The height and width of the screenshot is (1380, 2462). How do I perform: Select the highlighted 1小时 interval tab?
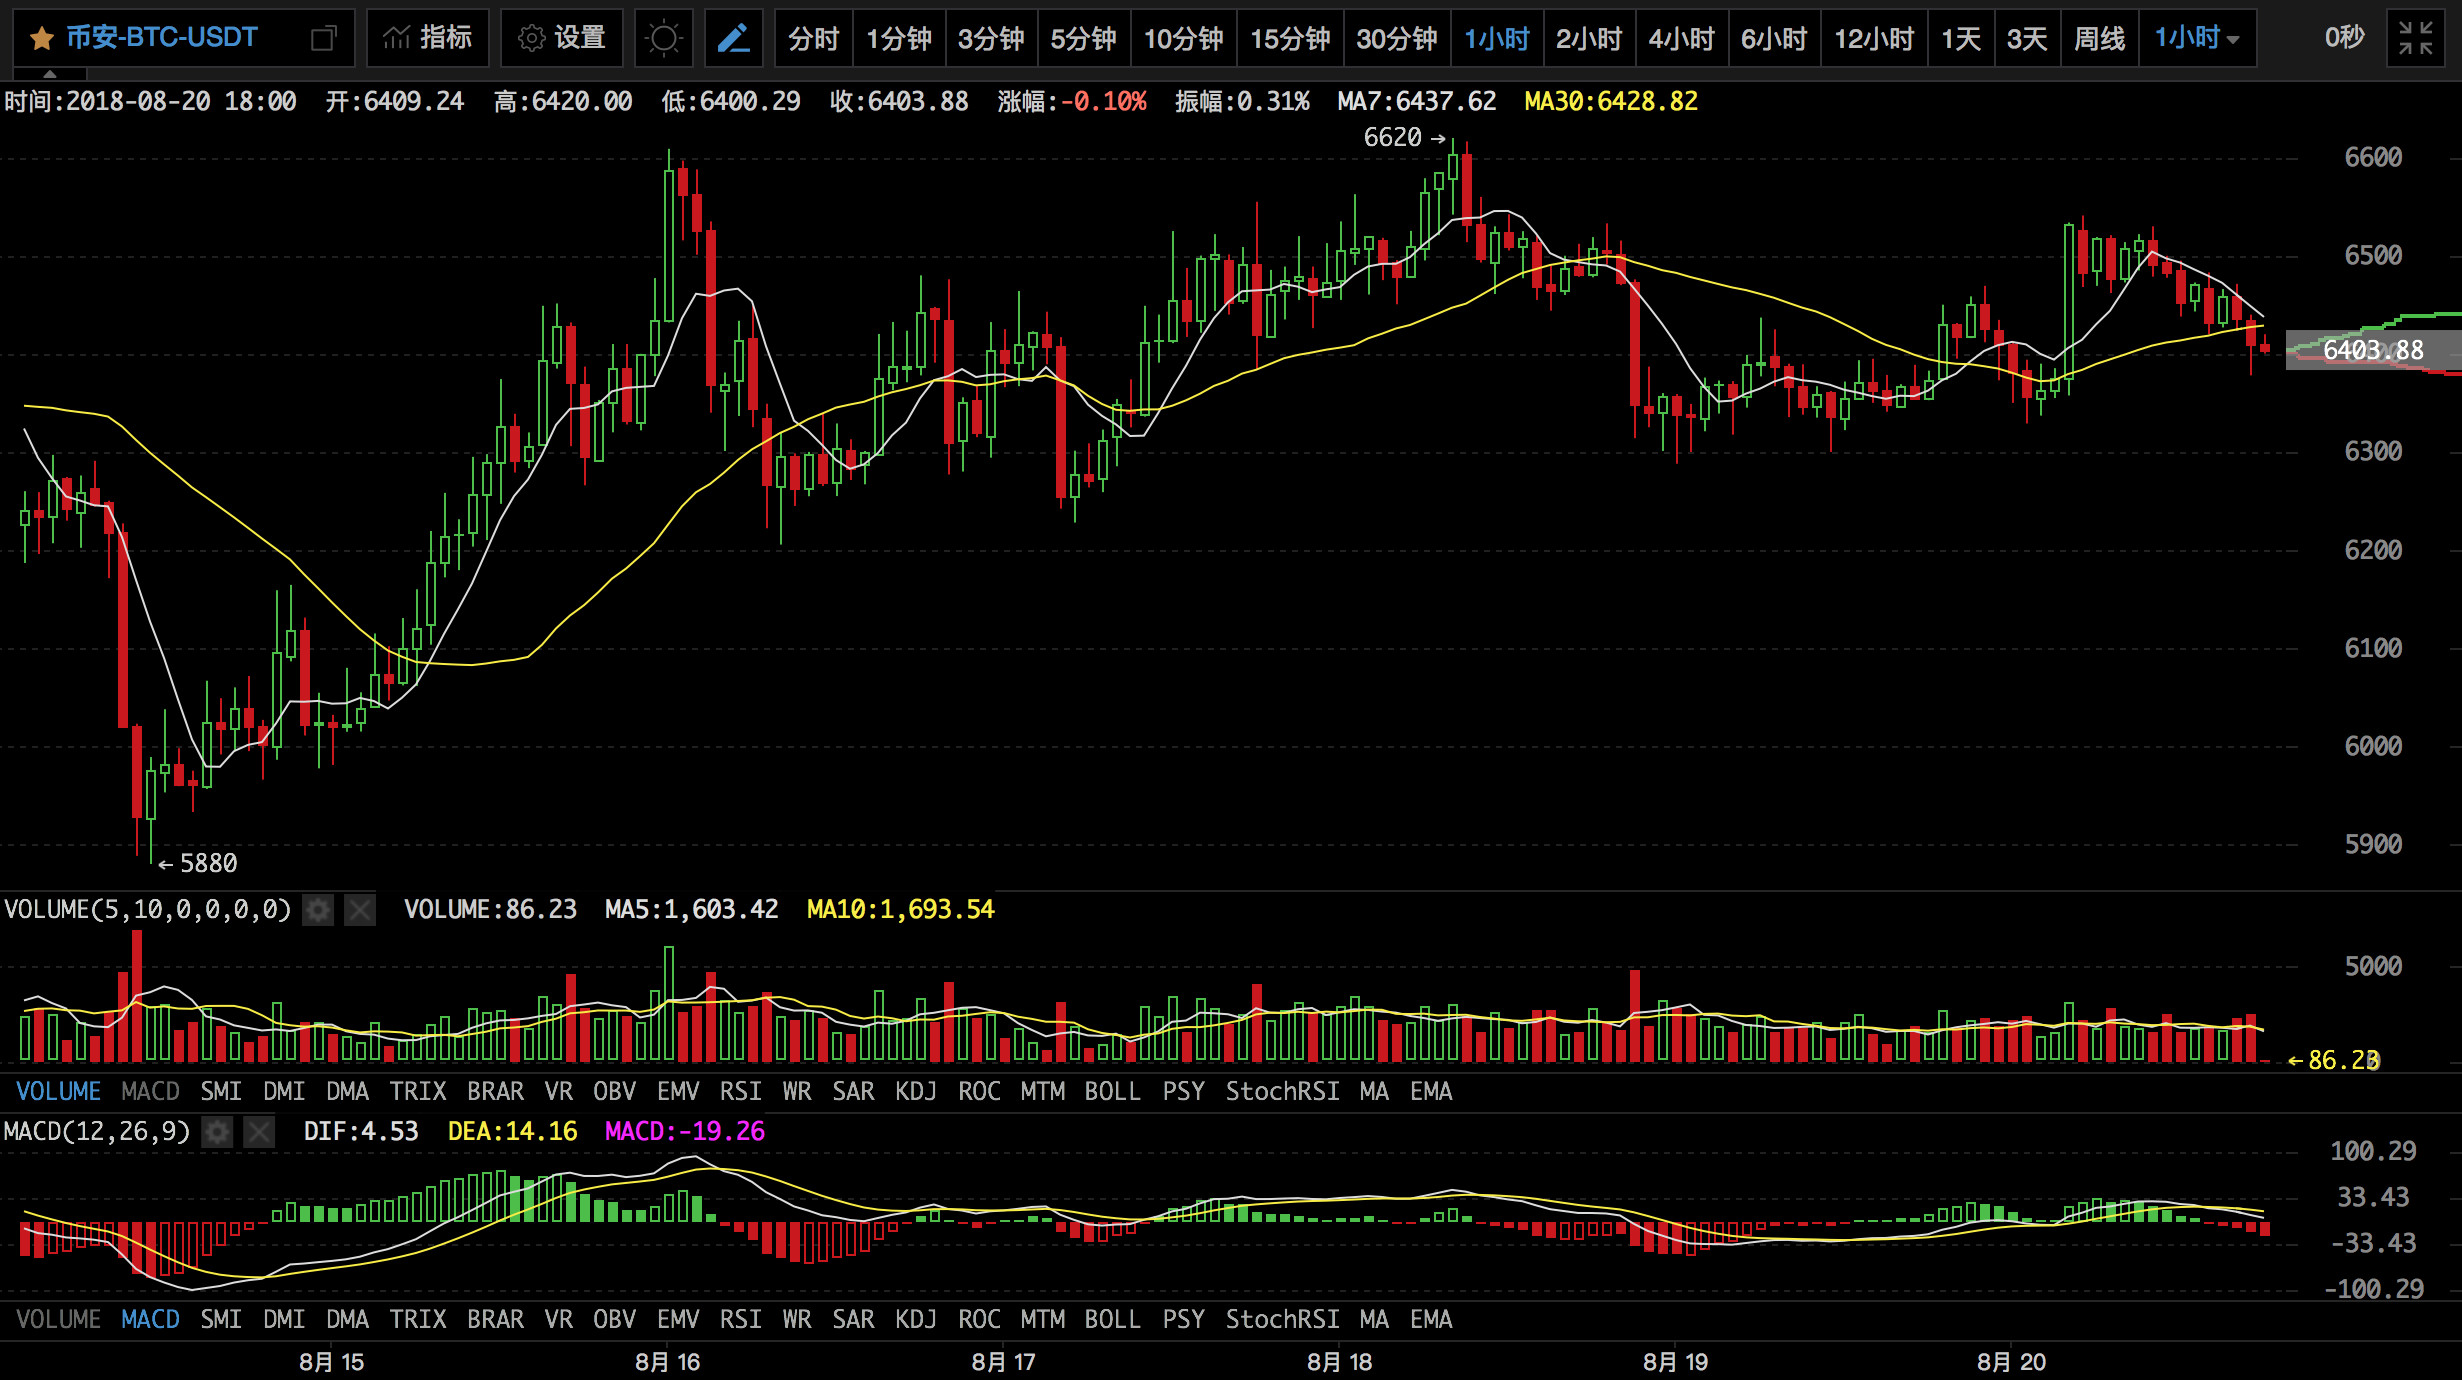1497,39
